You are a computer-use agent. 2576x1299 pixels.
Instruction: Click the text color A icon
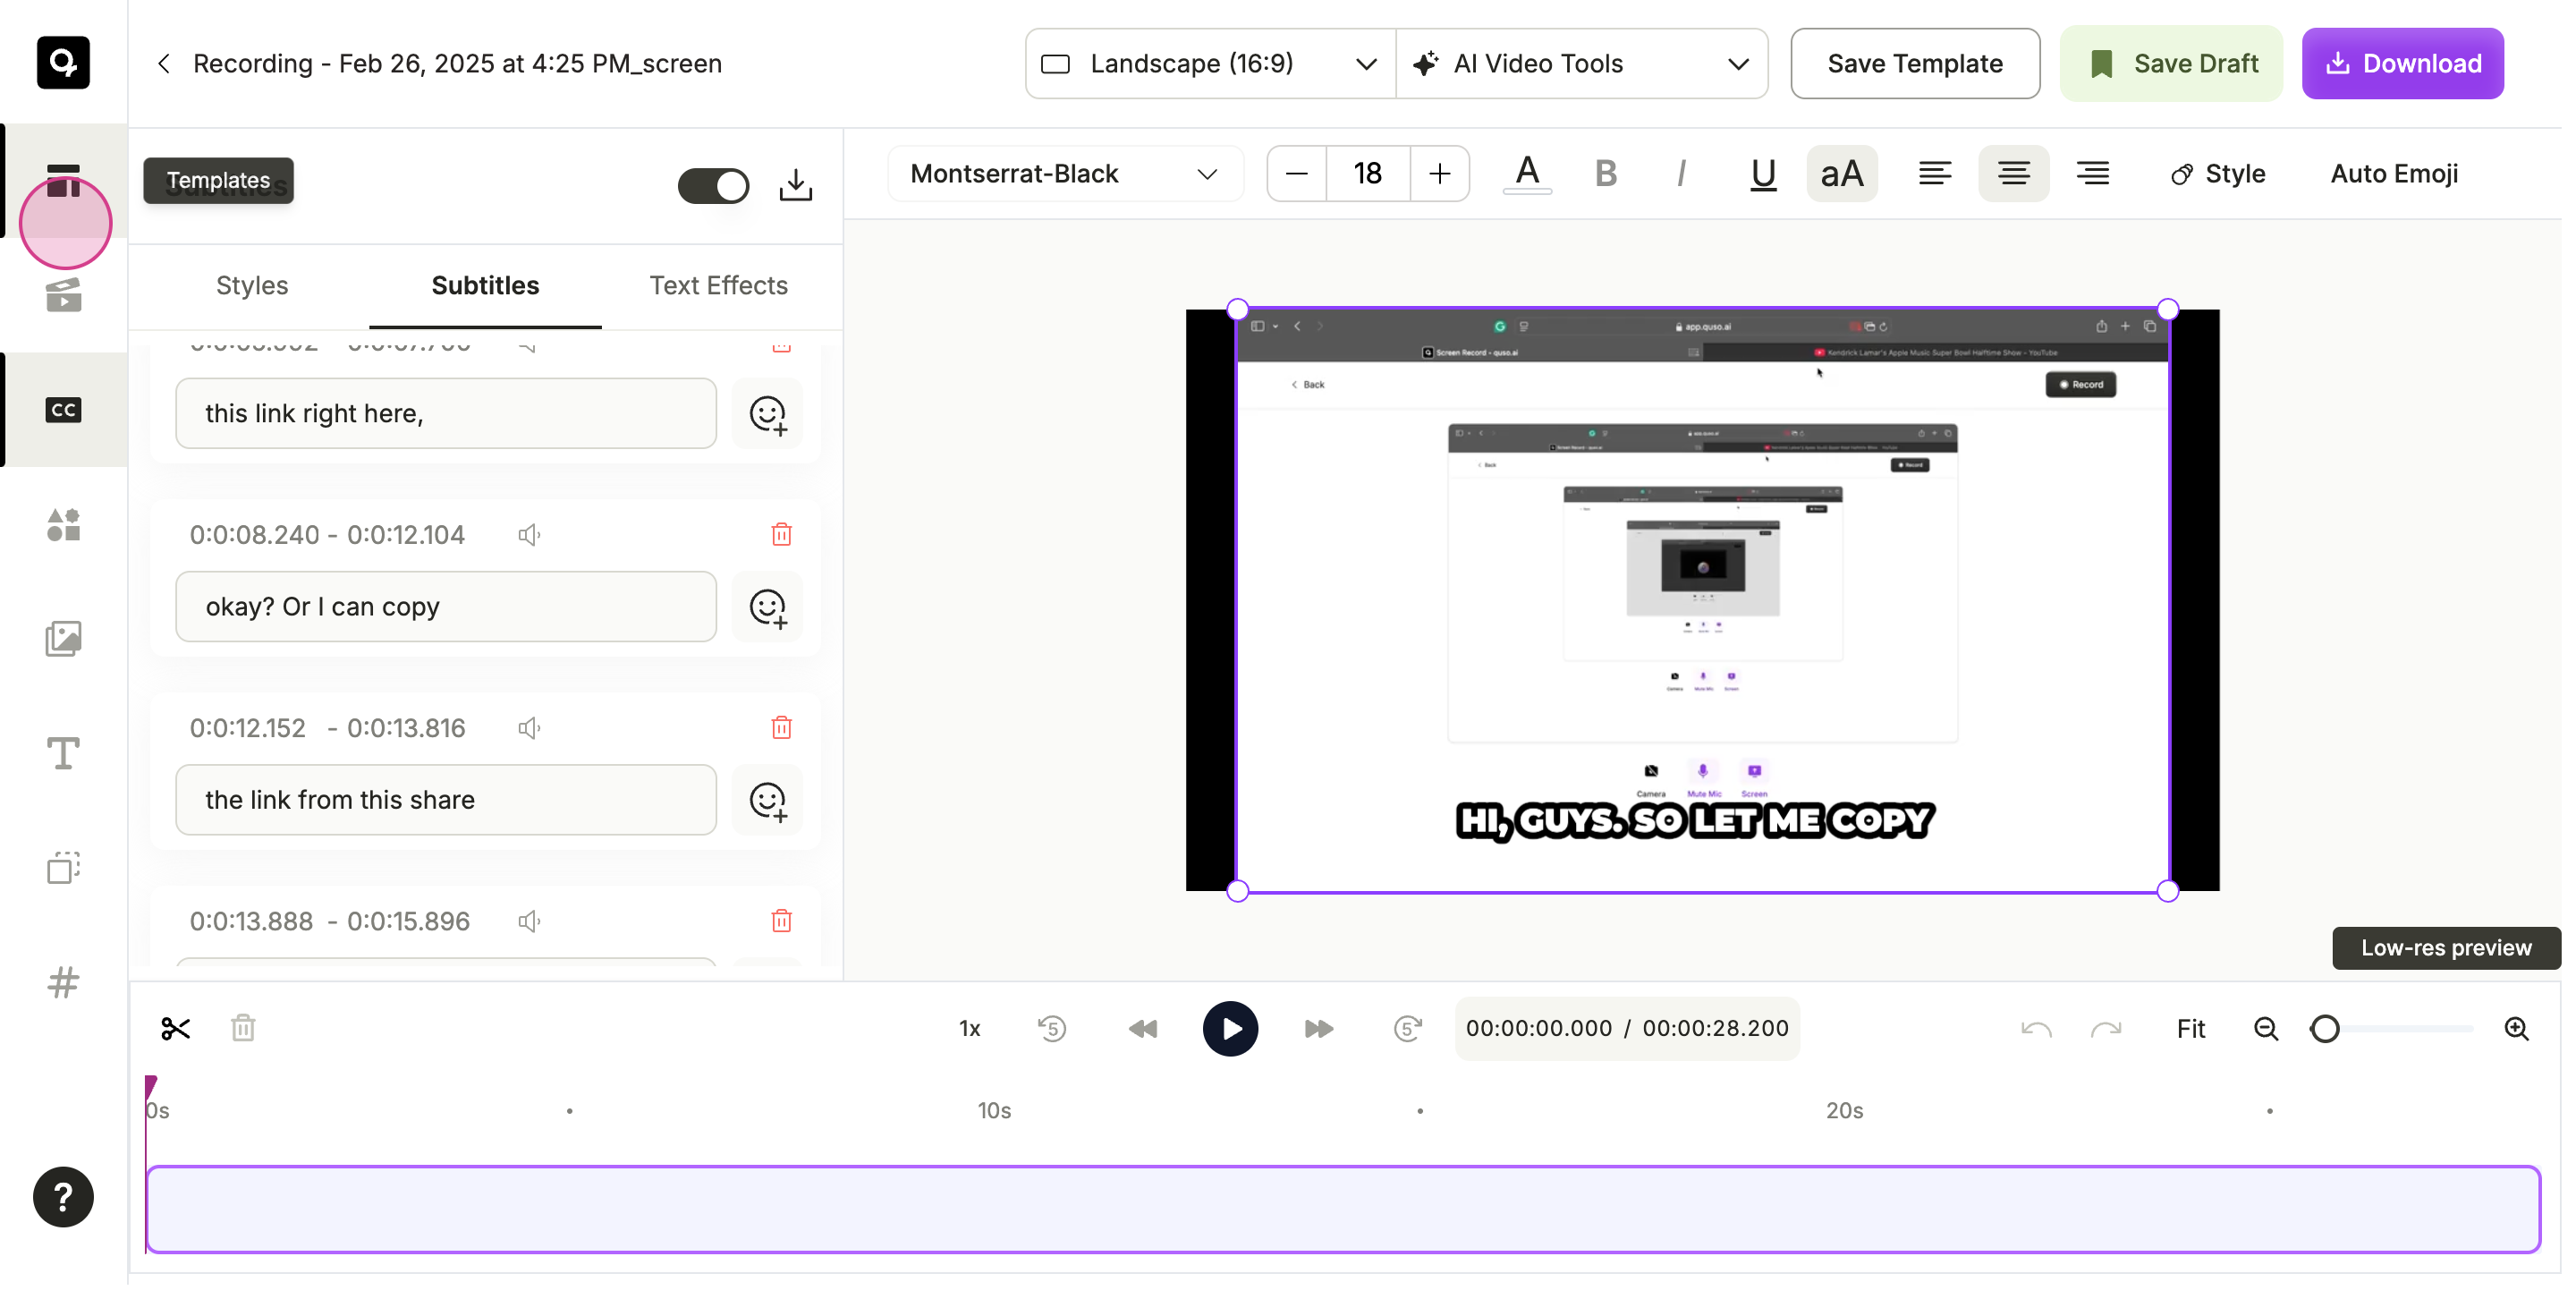[x=1527, y=174]
